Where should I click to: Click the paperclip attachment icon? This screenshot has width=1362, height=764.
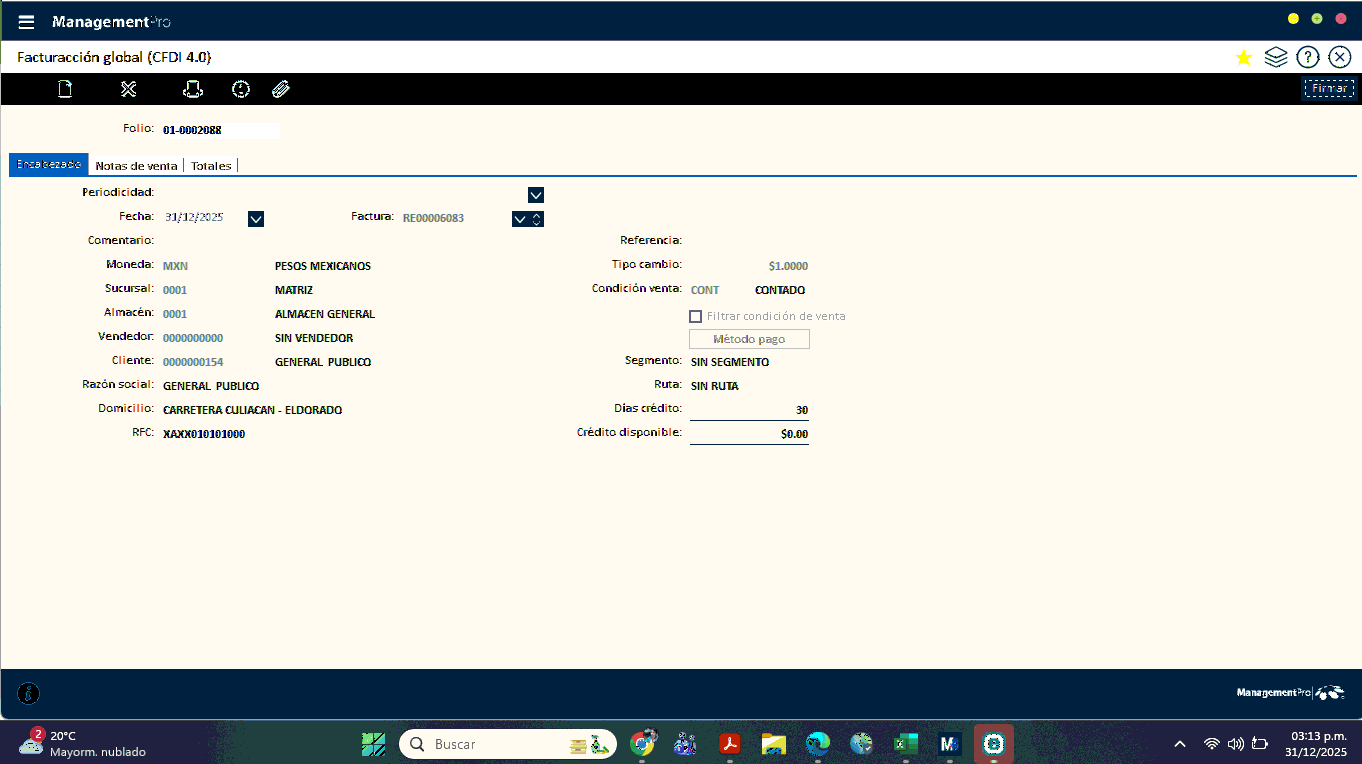281,89
